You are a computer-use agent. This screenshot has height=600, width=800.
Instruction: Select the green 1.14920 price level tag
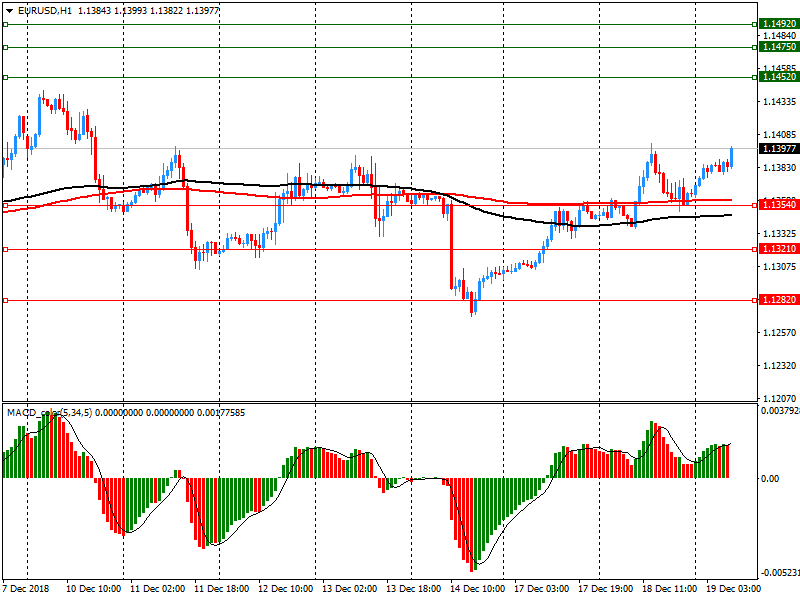click(x=778, y=24)
